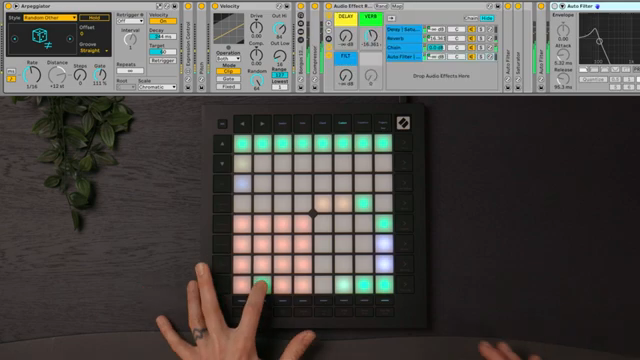This screenshot has width=640, height=360.
Task: Fold the Auto Filter device with its arrow
Action: (562, 6)
